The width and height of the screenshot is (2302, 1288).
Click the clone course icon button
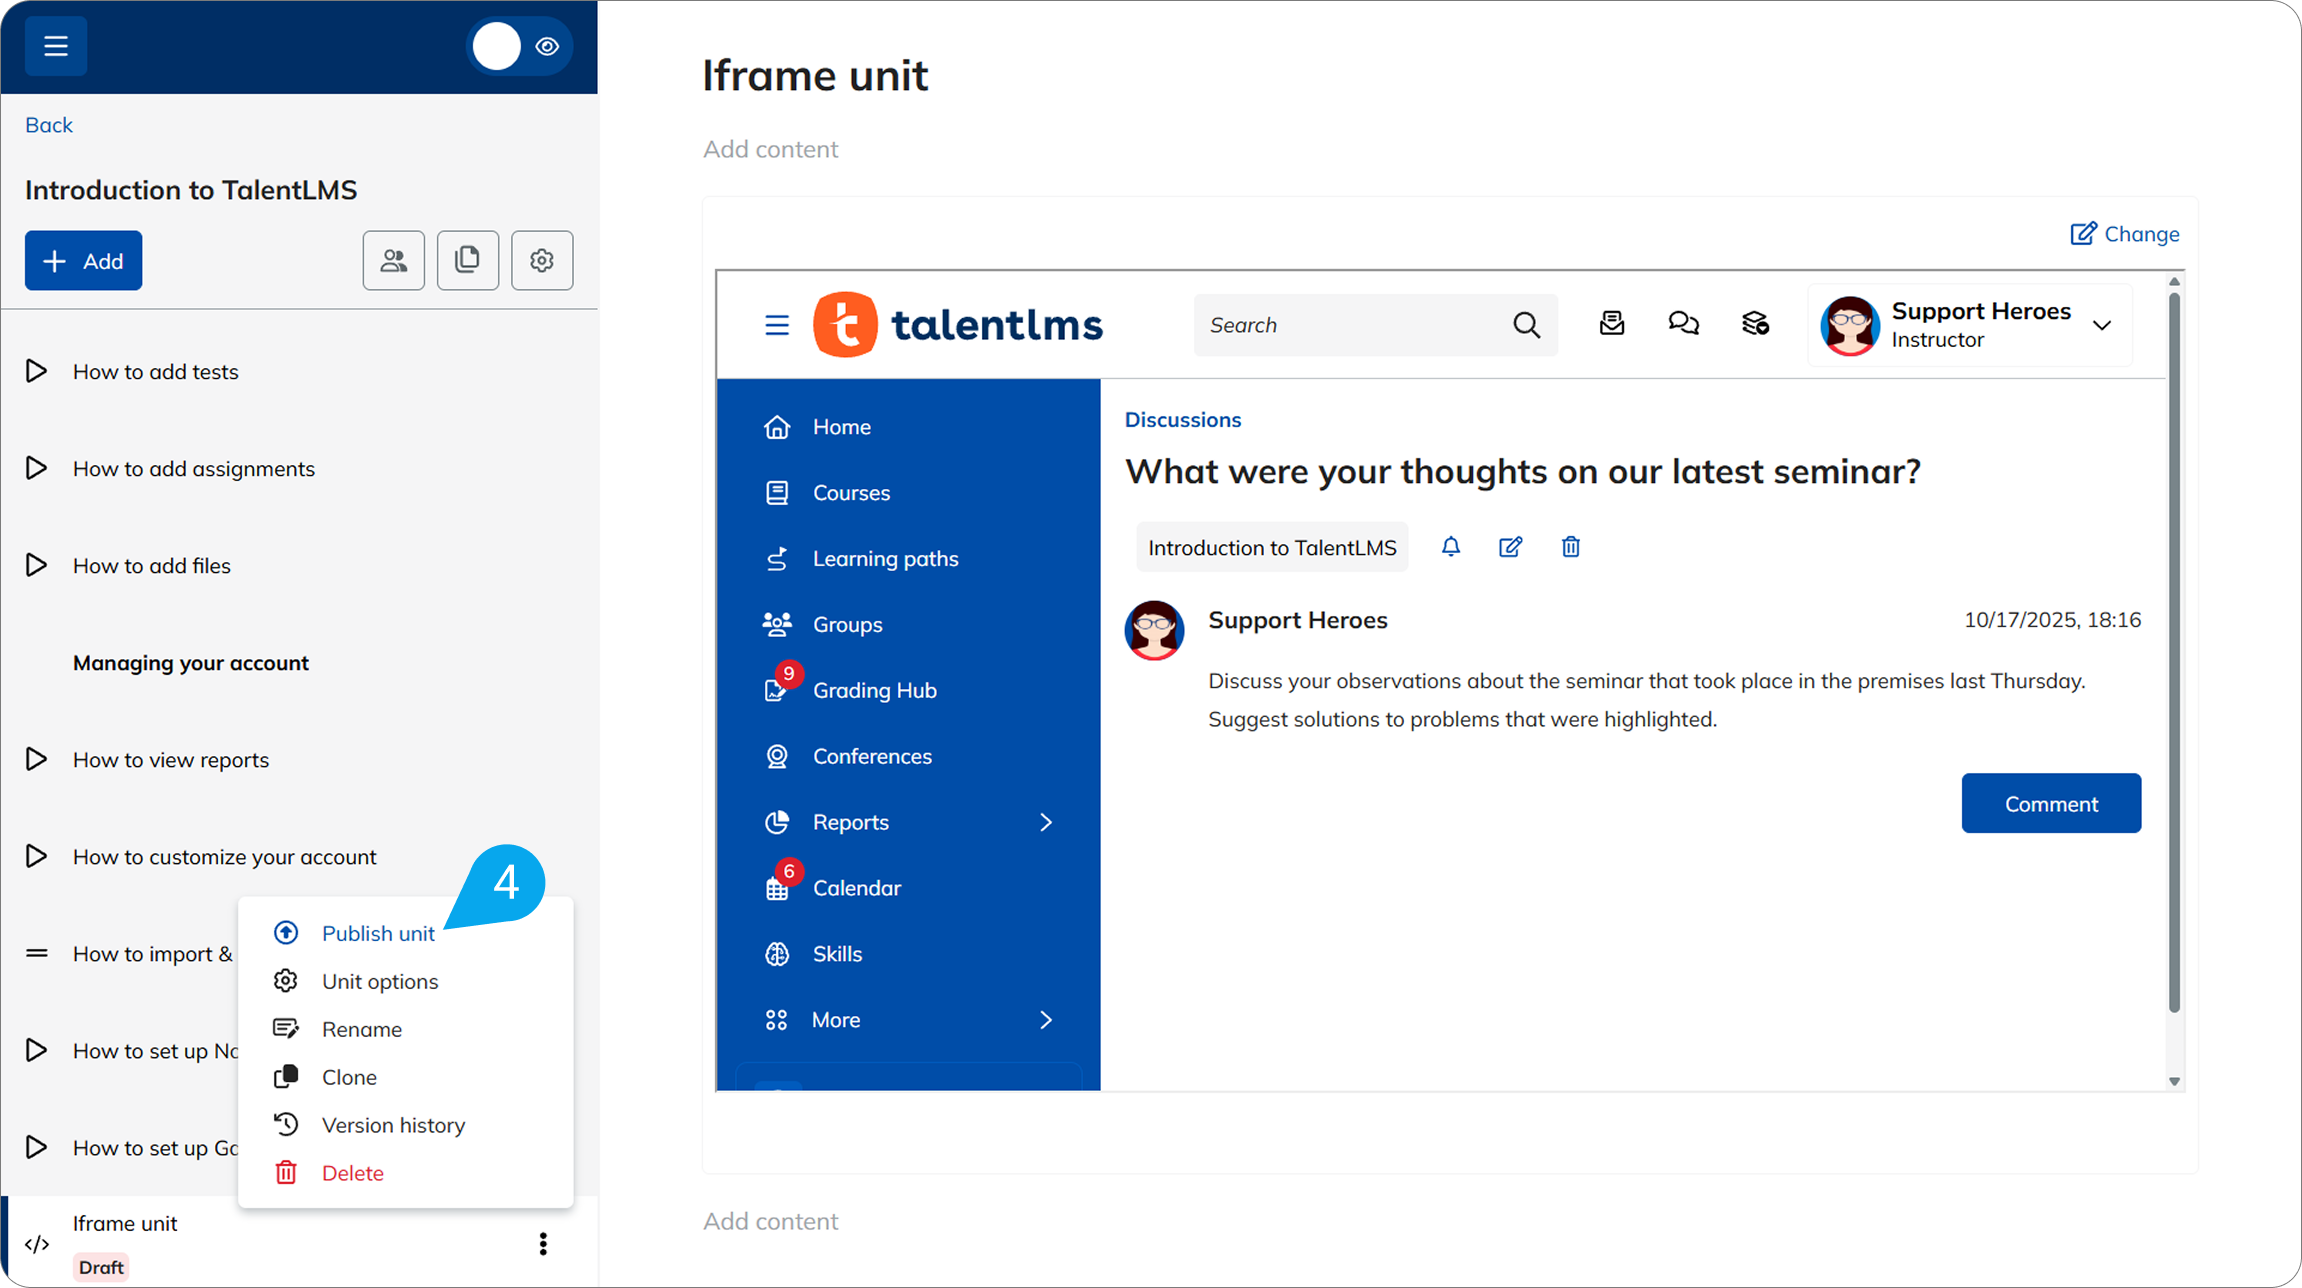coord(467,261)
